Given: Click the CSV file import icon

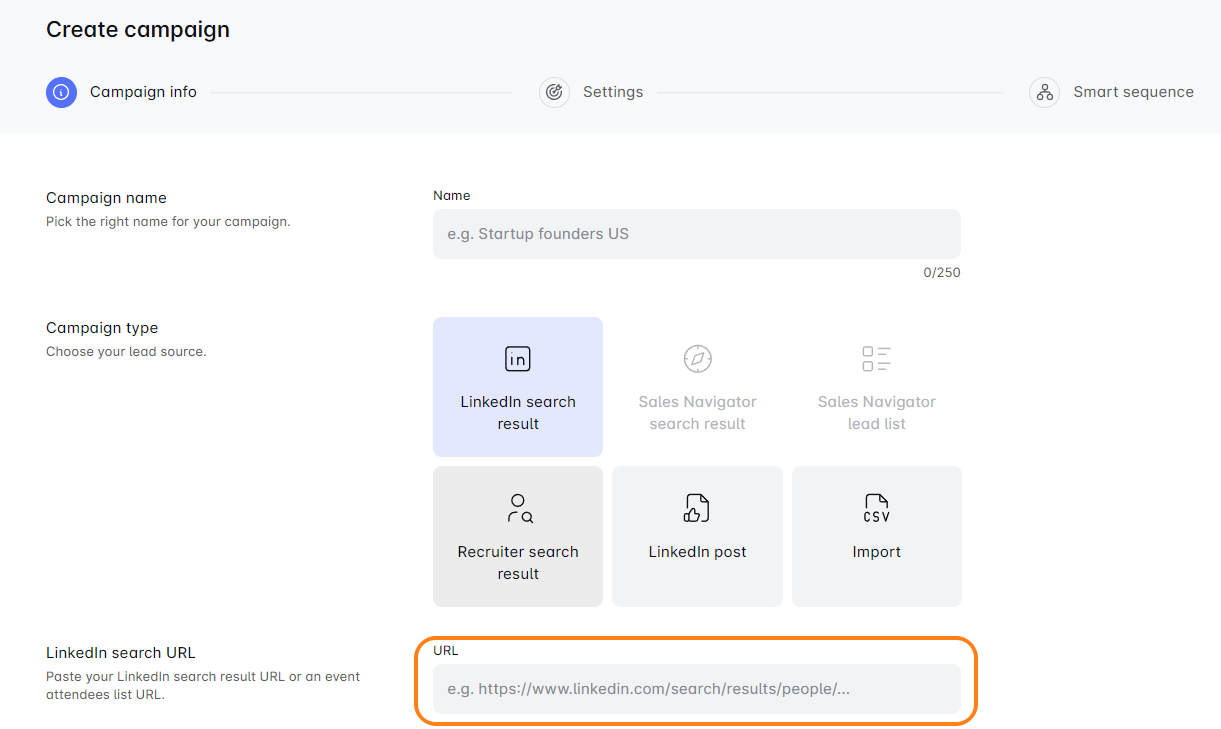Looking at the screenshot, I should 876,508.
